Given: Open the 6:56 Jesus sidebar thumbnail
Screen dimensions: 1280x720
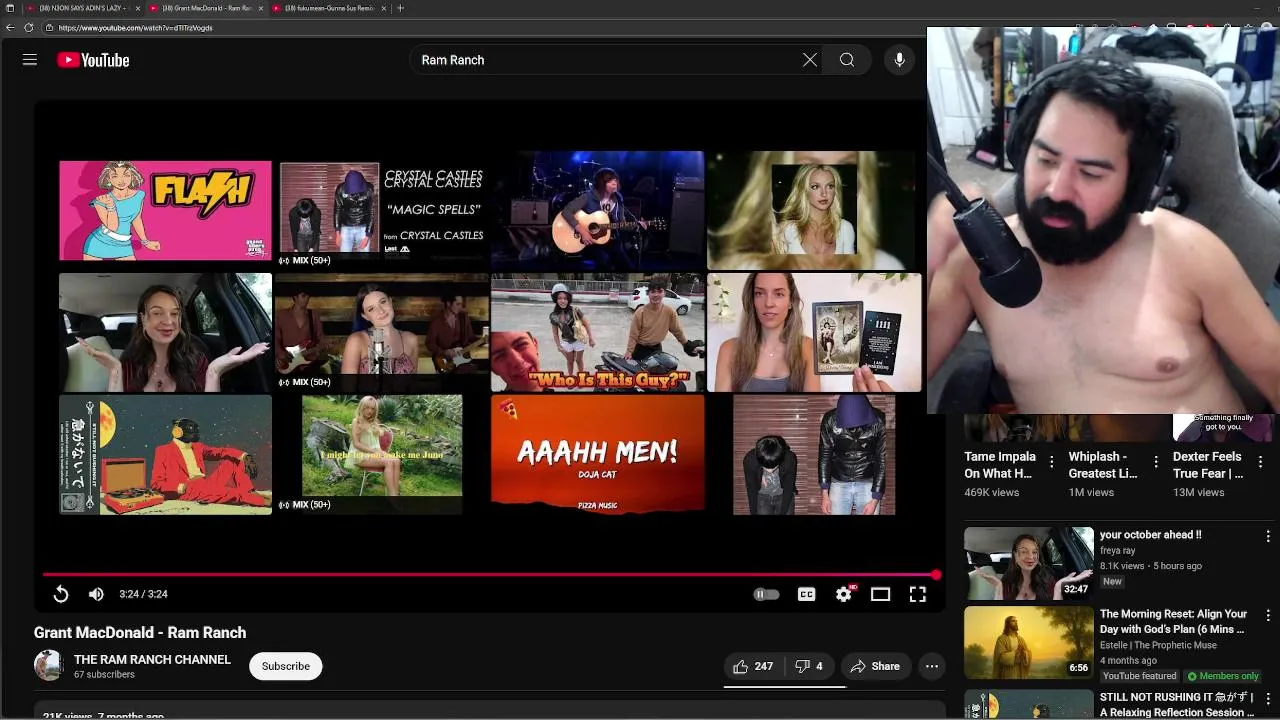Looking at the screenshot, I should point(1028,643).
